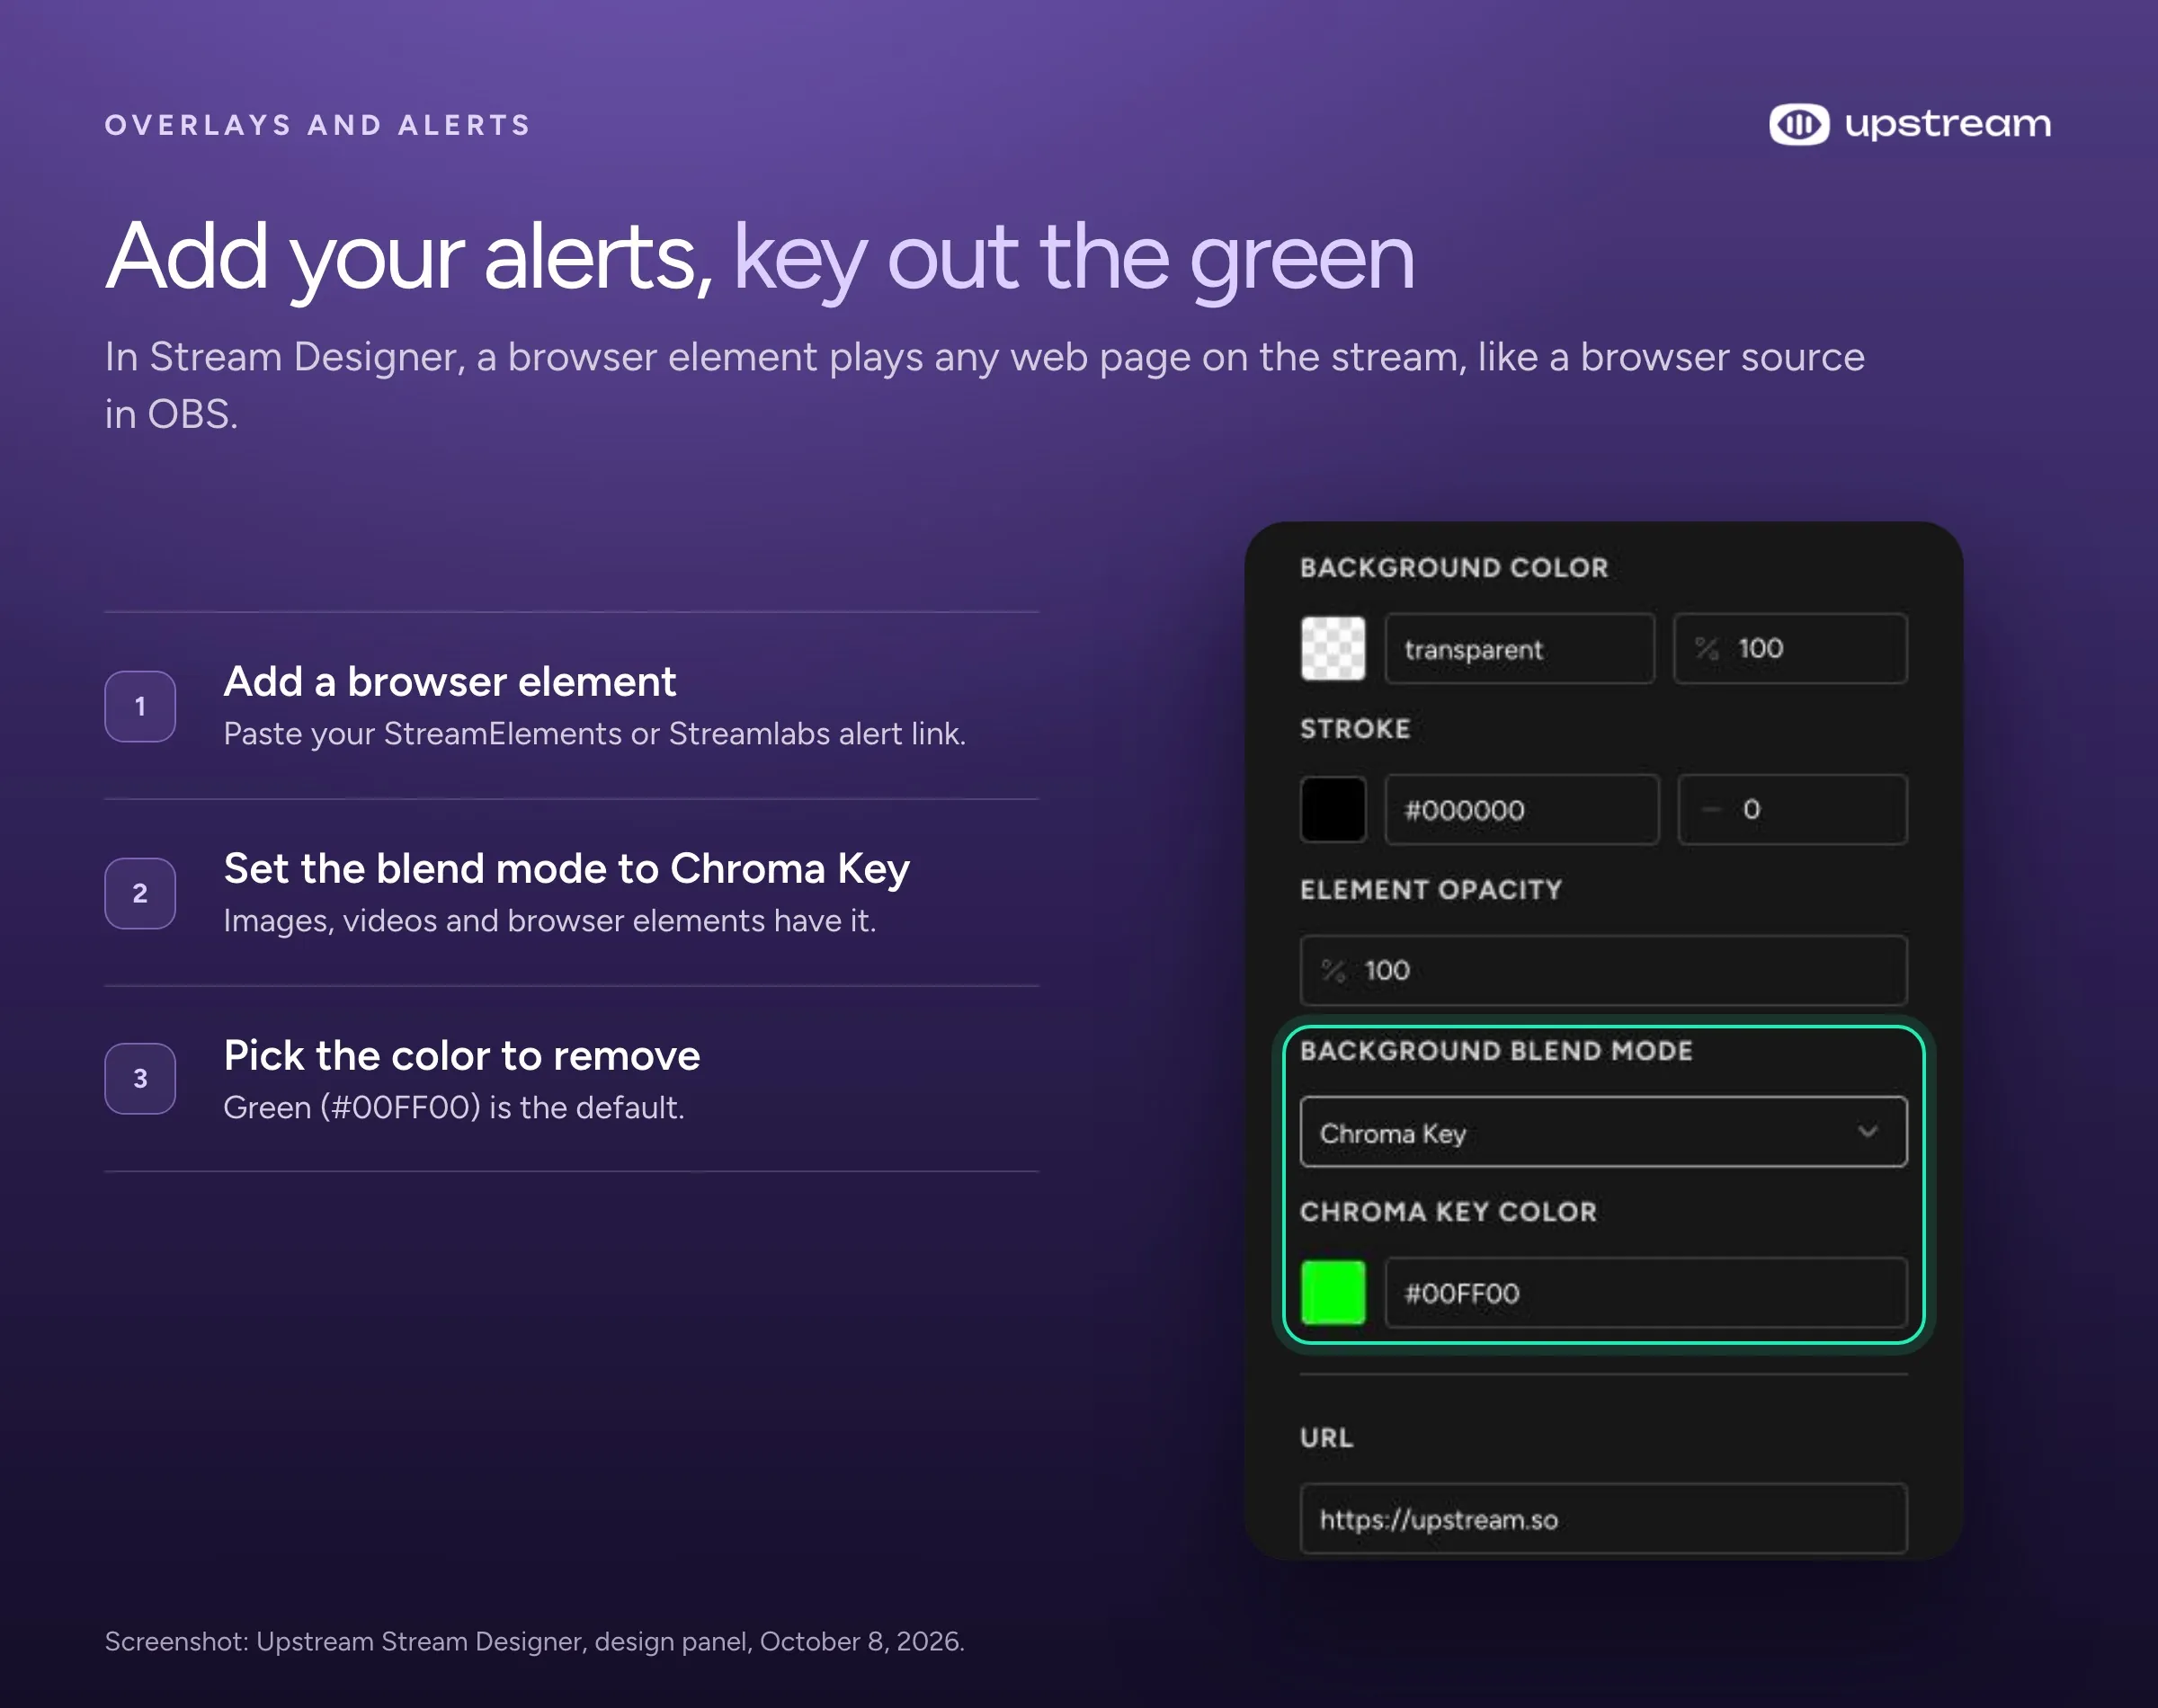Click the 'ELEMENT OPACITY' section label
Screen dimensions: 2158x1708
point(1429,889)
